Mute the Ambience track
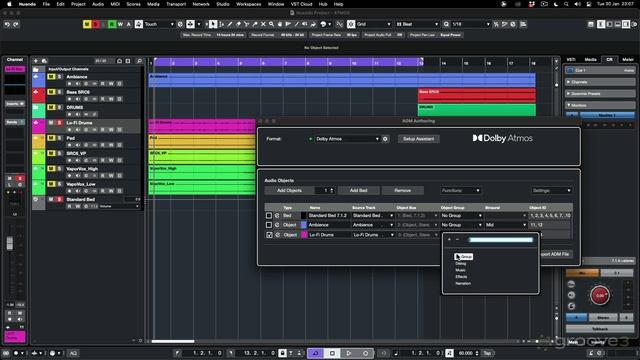The width and height of the screenshot is (640, 360). [x=51, y=77]
